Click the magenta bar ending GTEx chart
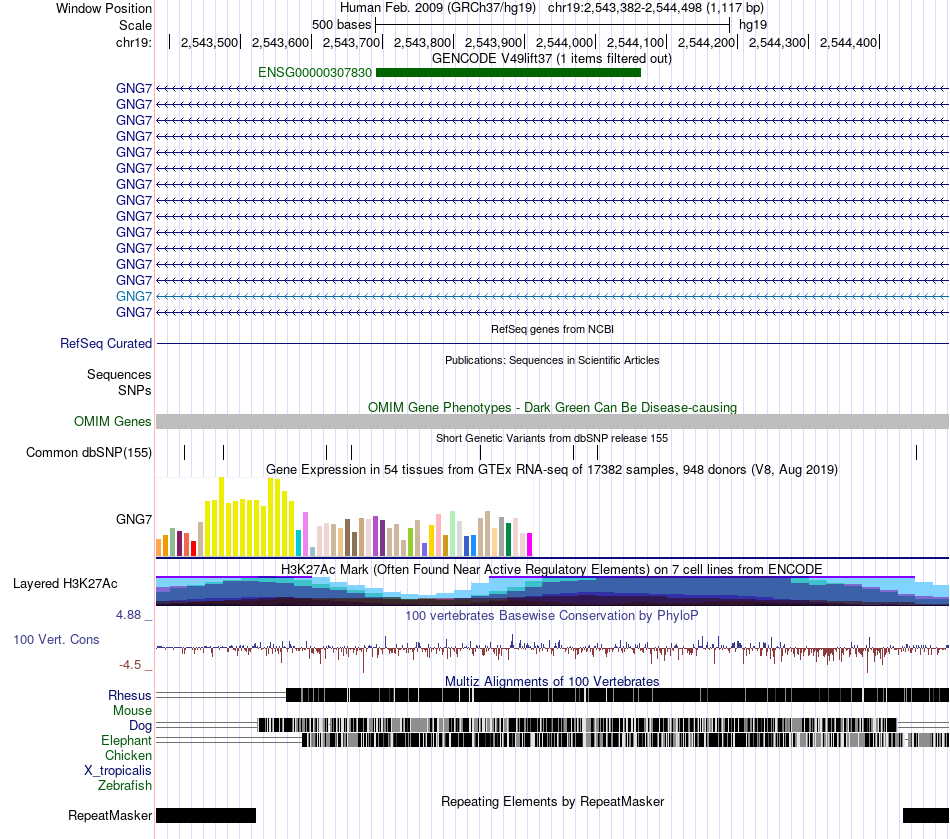 click(x=530, y=545)
